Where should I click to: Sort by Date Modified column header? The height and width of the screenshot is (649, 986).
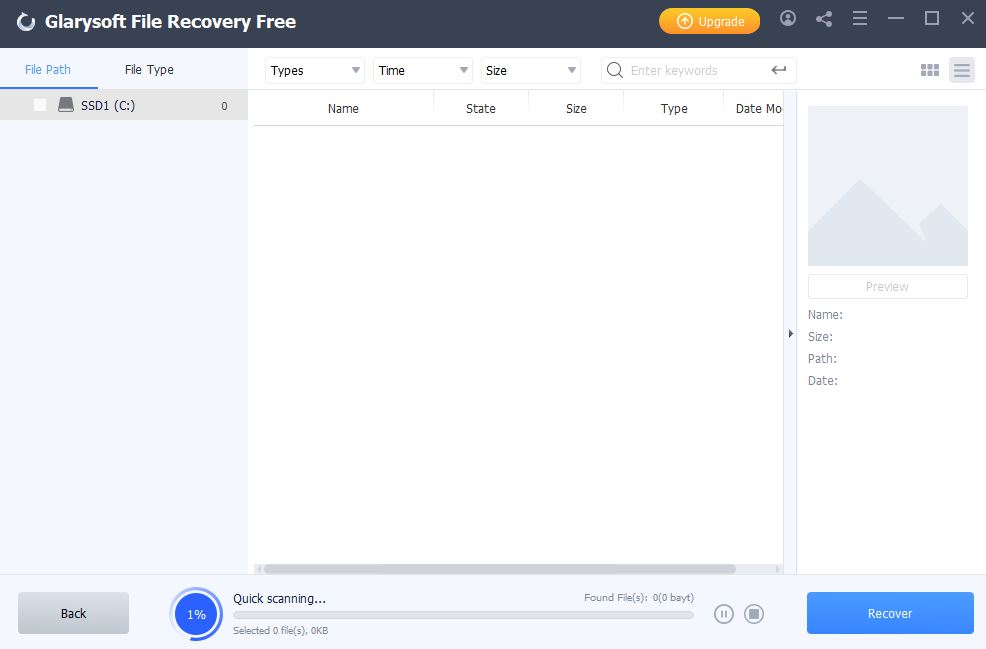[758, 108]
